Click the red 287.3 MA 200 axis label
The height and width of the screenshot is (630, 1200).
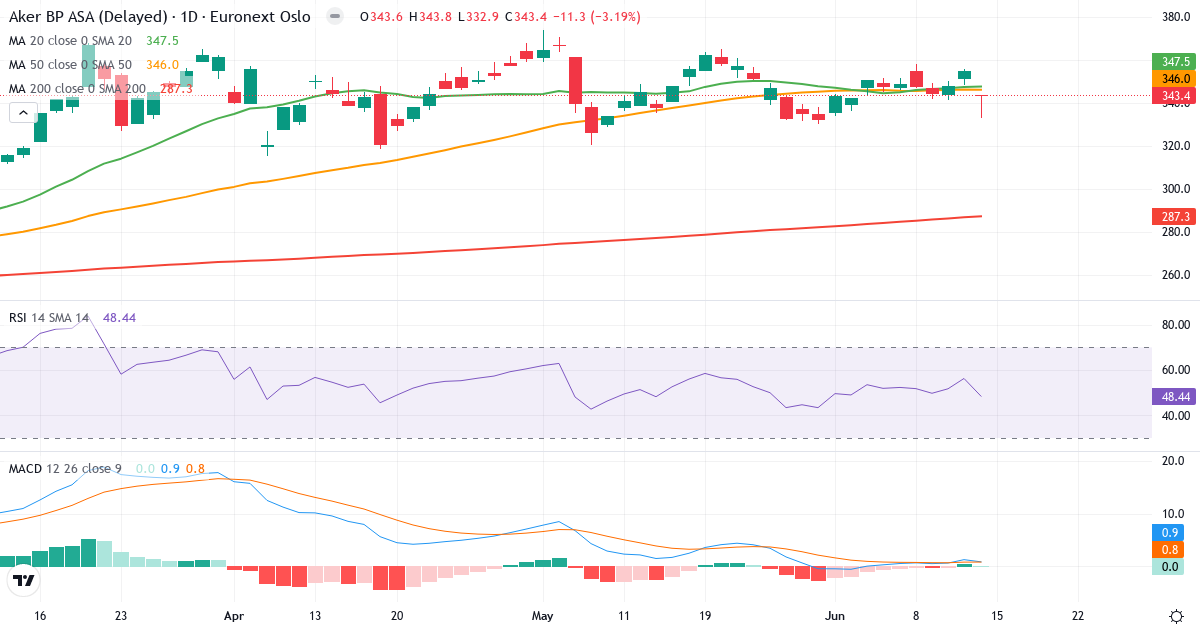pyautogui.click(x=1175, y=216)
